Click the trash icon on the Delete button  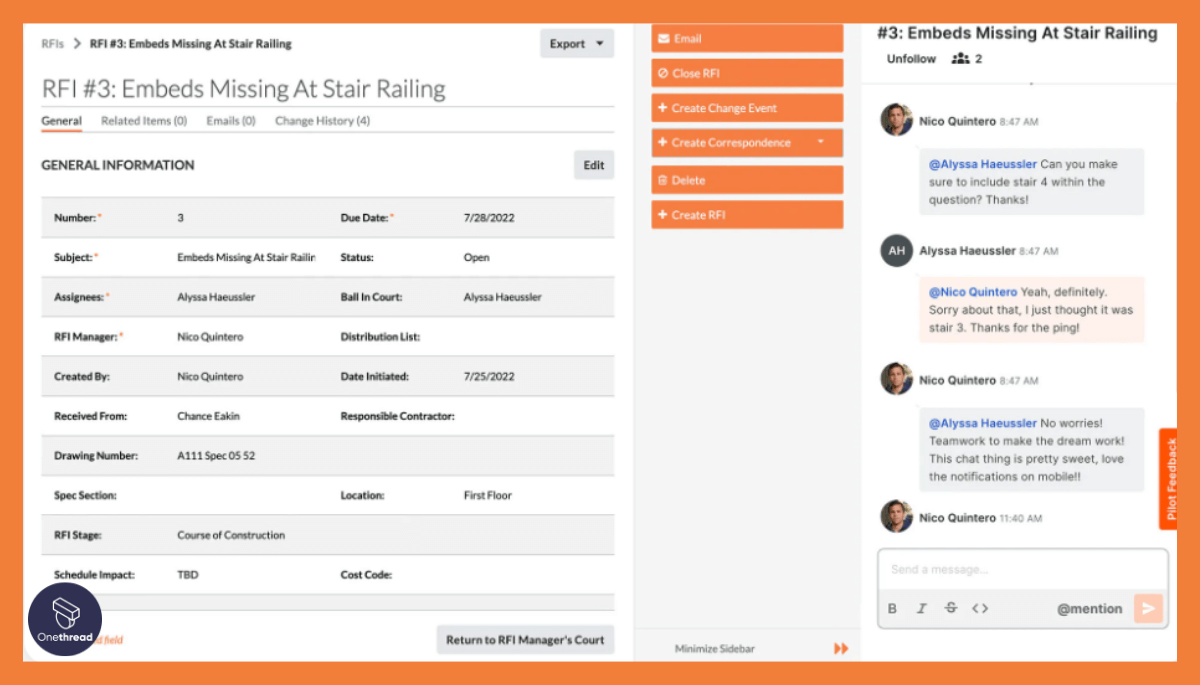664,179
